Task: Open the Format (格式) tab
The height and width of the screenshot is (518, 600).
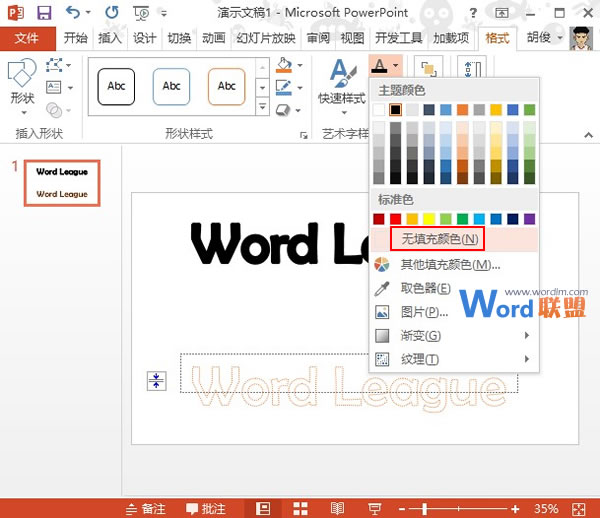Action: click(x=497, y=38)
